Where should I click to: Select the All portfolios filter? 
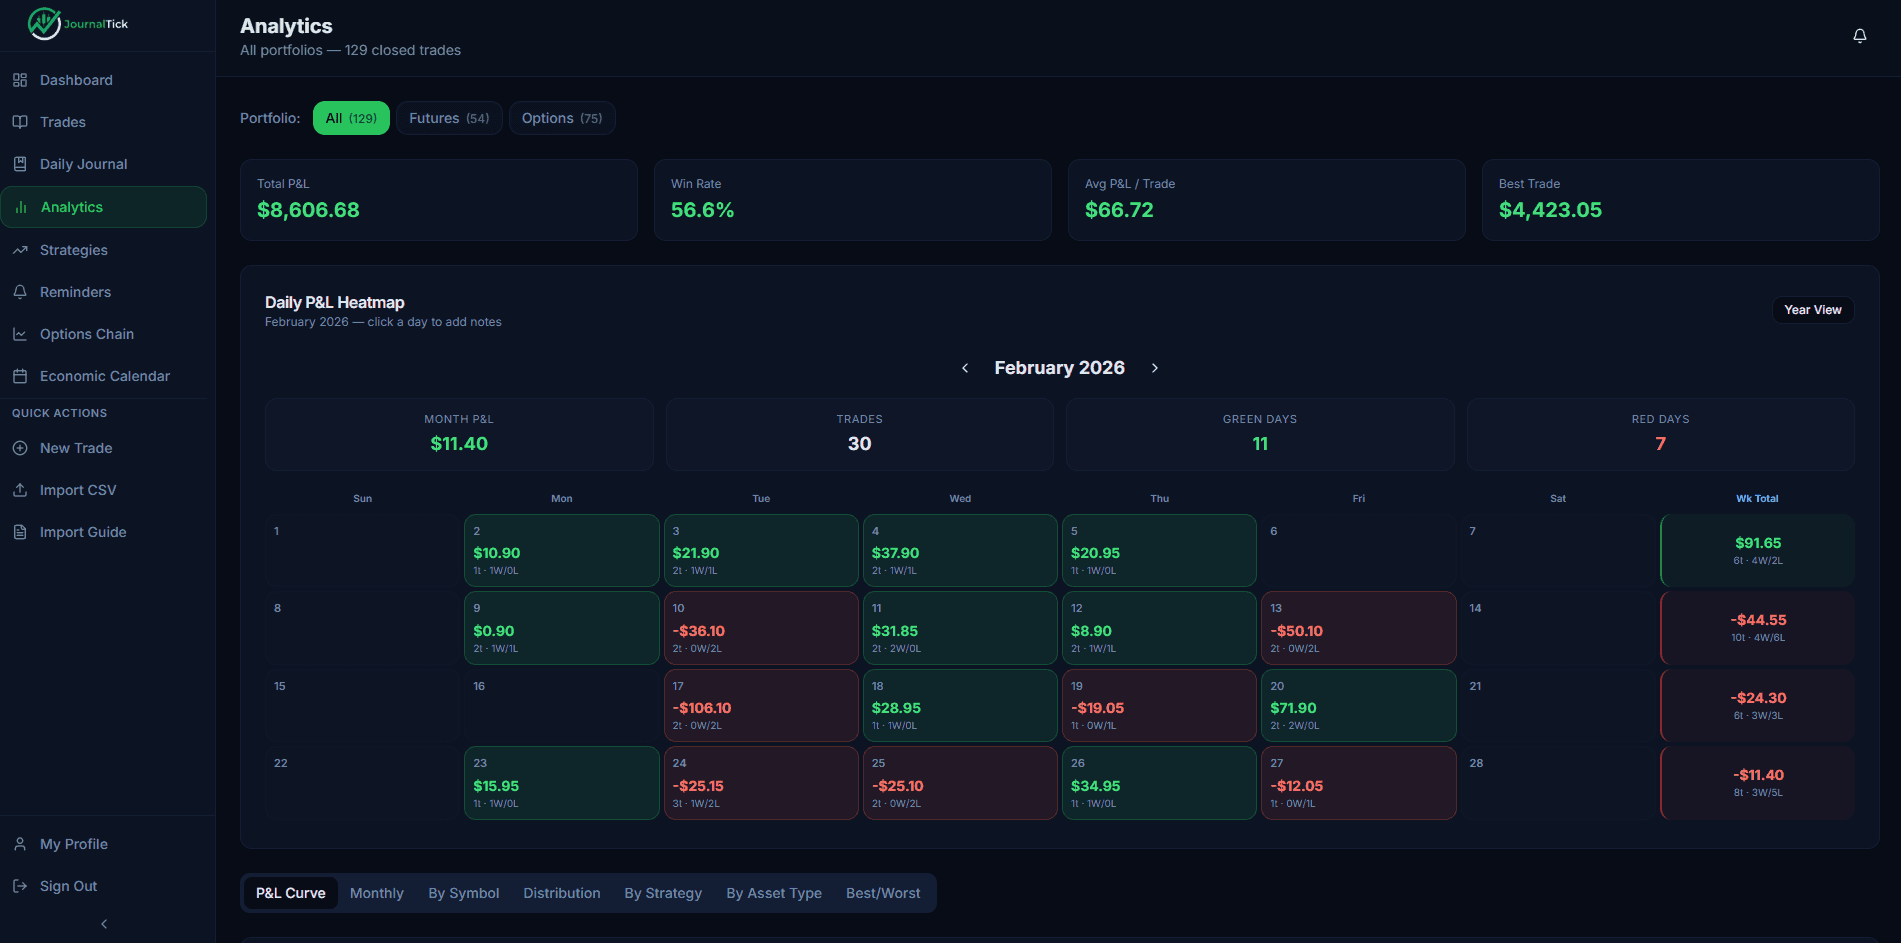[x=351, y=117]
